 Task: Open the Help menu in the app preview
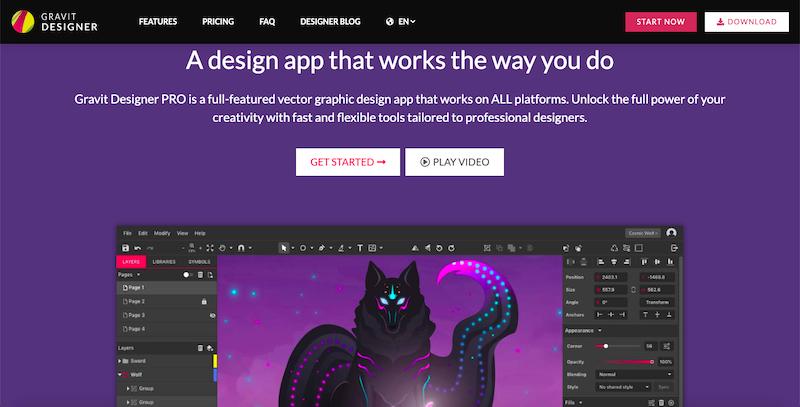click(200, 233)
